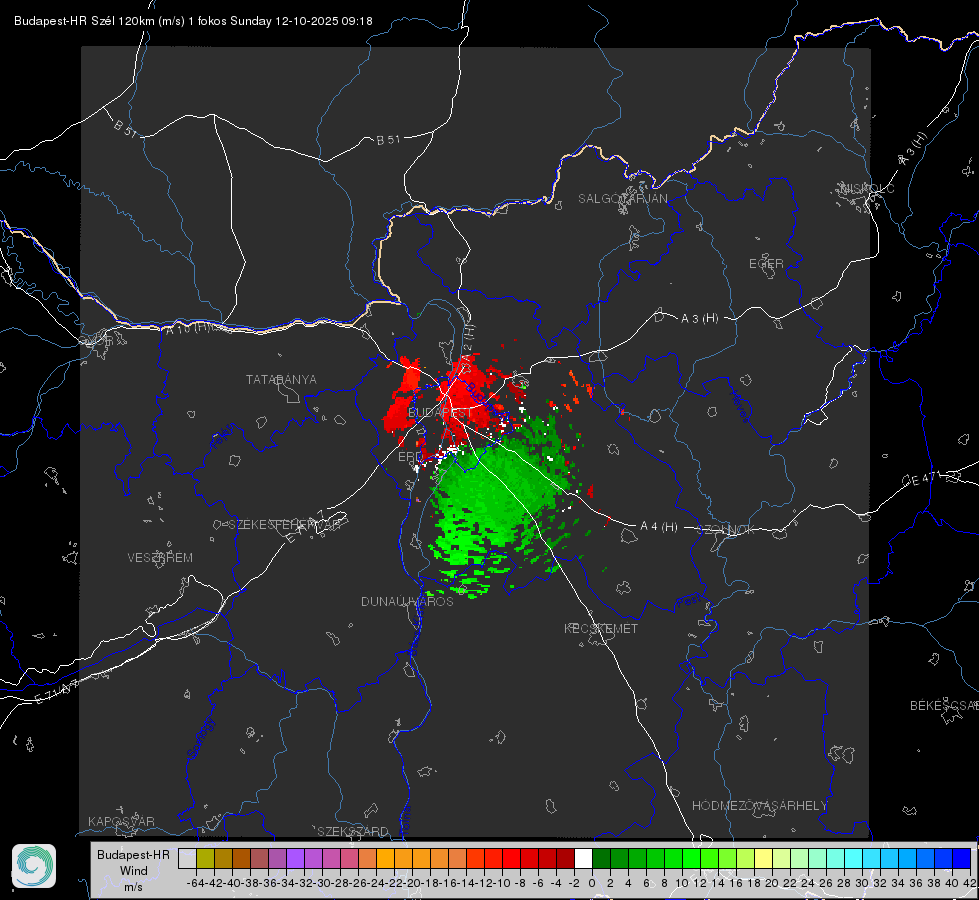Image resolution: width=979 pixels, height=900 pixels.
Task: Click the DUNAÚJVÁROS city label
Action: [407, 601]
